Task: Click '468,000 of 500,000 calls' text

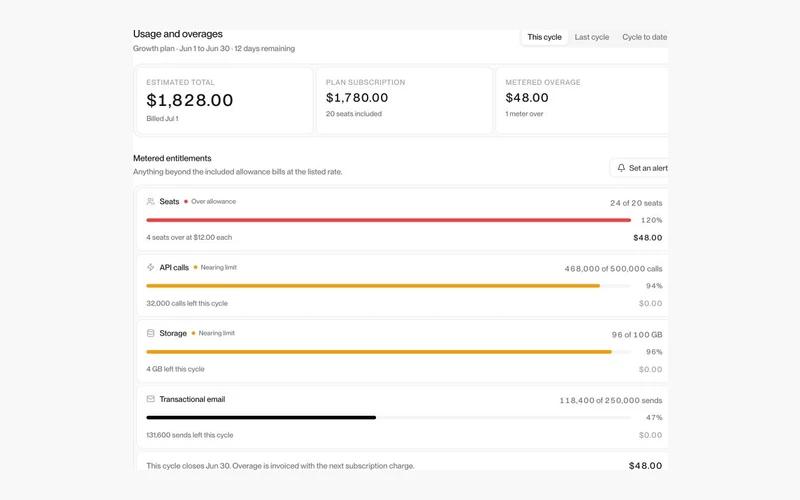Action: click(613, 269)
